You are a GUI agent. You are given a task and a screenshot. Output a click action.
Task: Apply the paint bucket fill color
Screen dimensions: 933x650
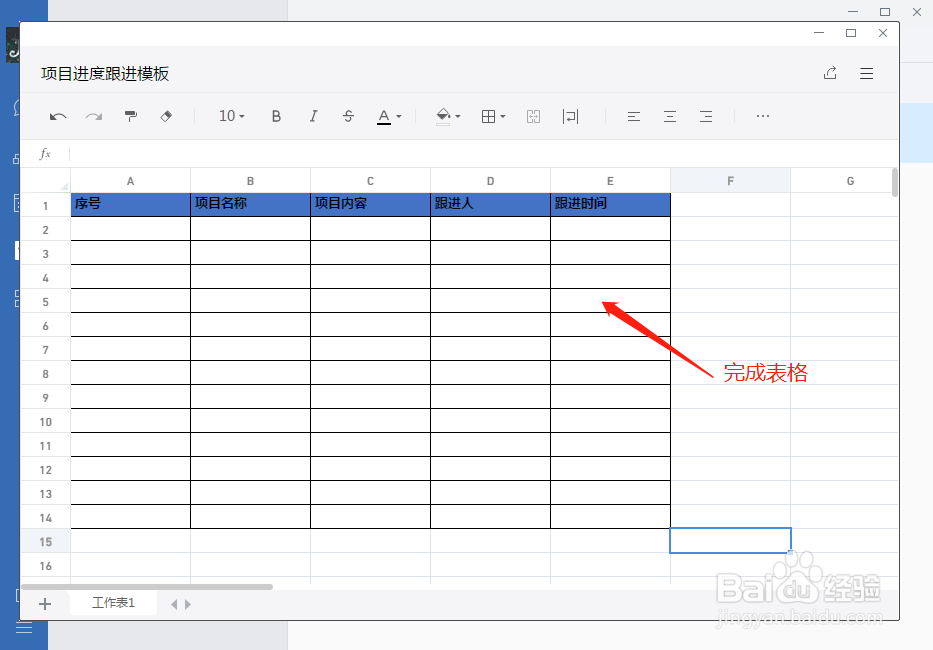pos(443,116)
